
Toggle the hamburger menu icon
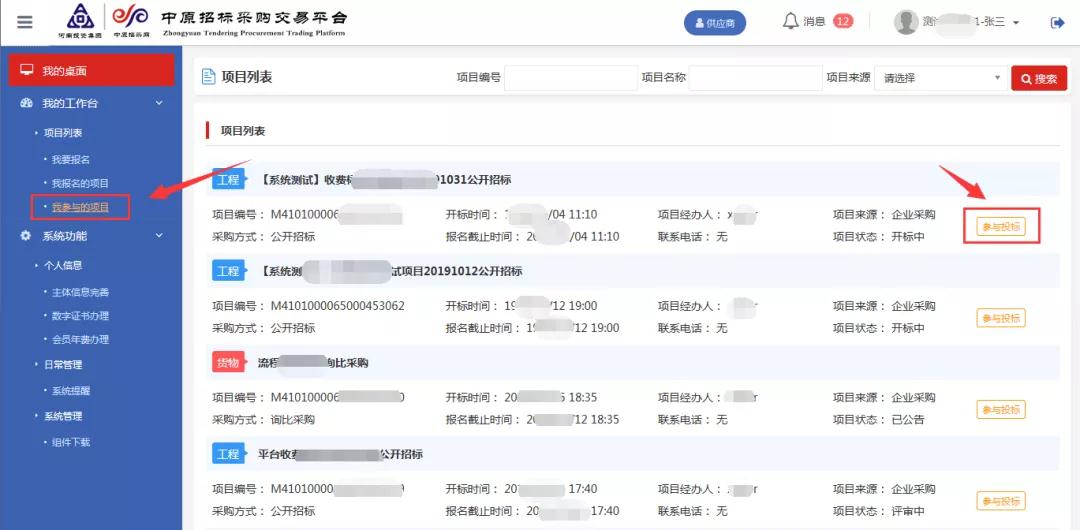25,22
